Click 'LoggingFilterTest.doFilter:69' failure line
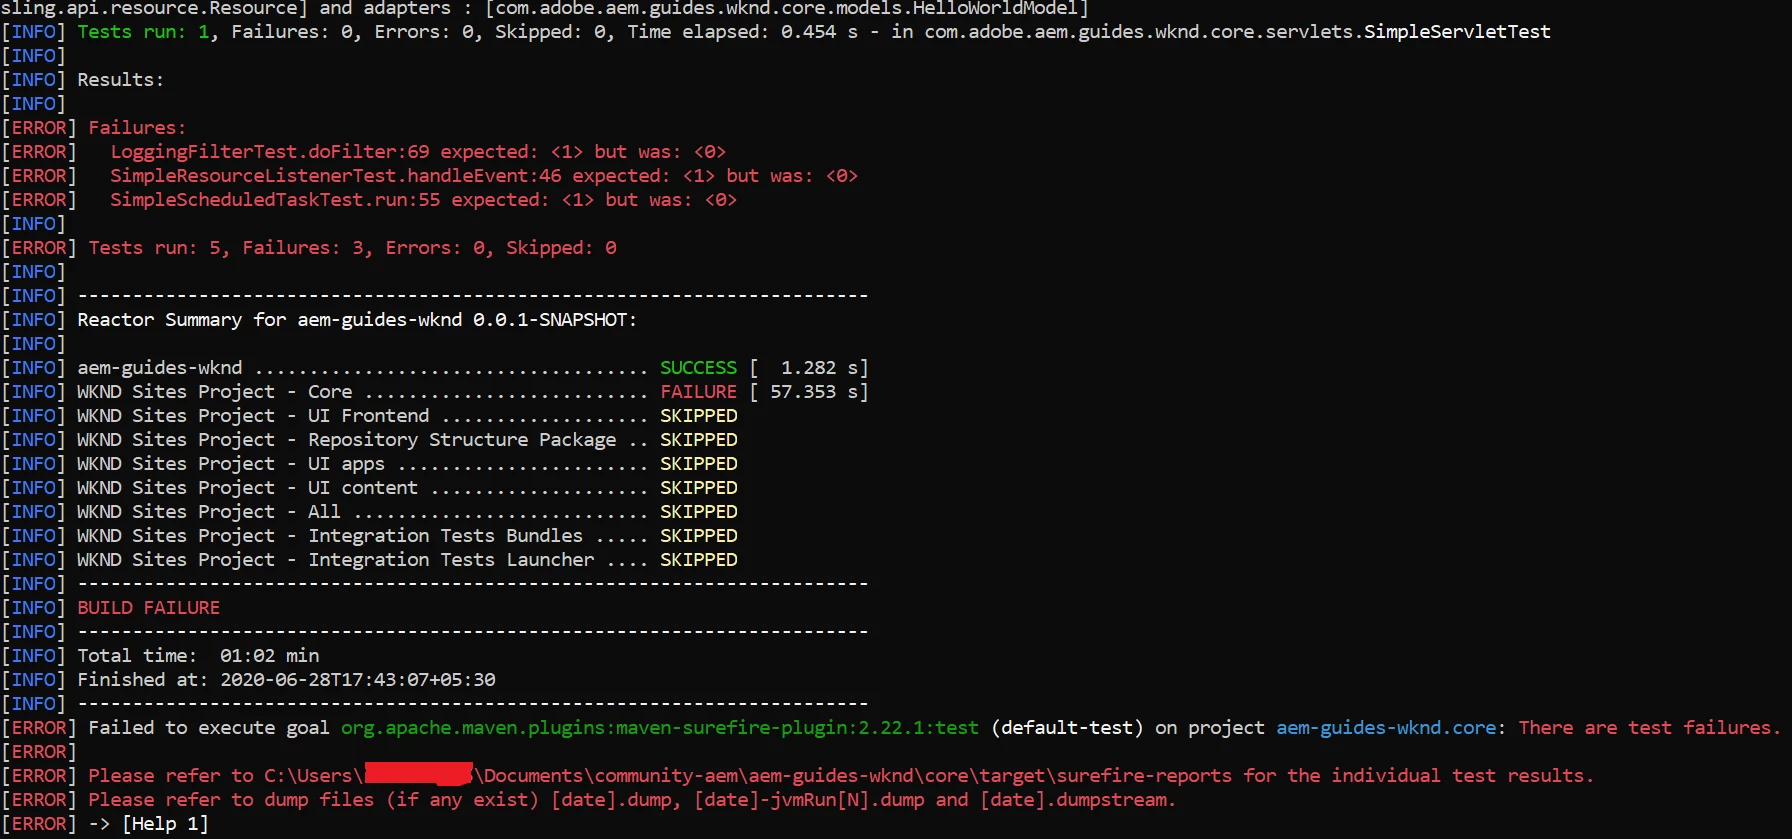The height and width of the screenshot is (839, 1792). click(418, 152)
